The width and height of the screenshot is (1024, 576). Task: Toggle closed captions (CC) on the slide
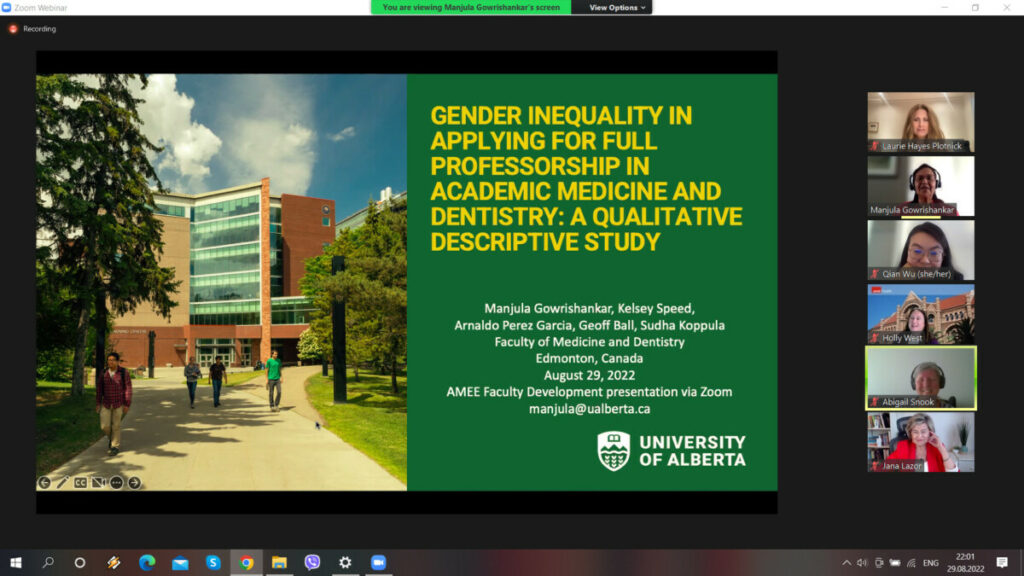(80, 482)
